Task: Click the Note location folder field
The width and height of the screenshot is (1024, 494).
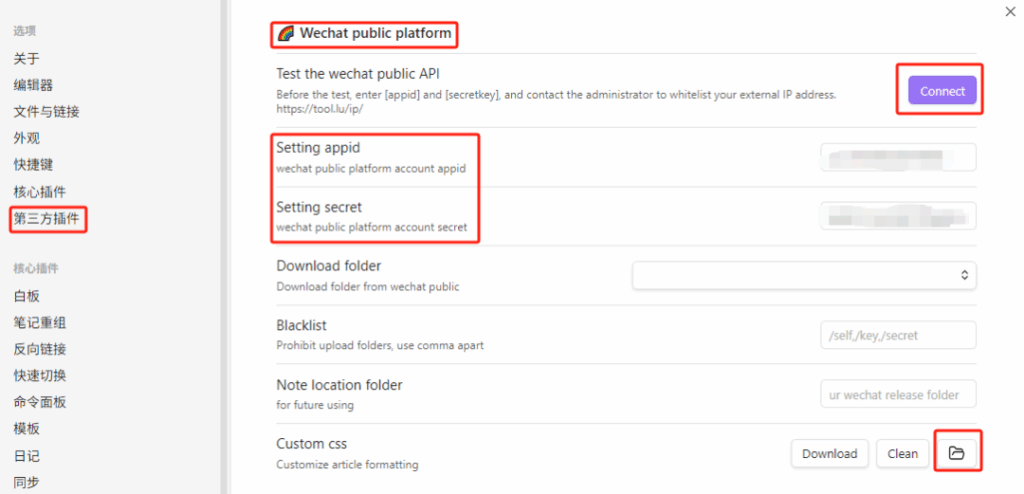Action: click(898, 394)
